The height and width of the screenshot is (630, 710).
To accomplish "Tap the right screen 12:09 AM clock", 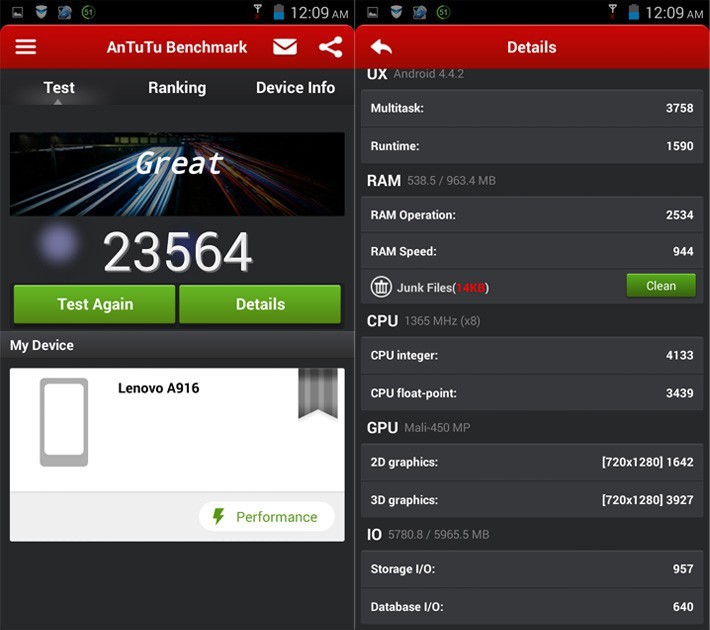I will tap(674, 13).
